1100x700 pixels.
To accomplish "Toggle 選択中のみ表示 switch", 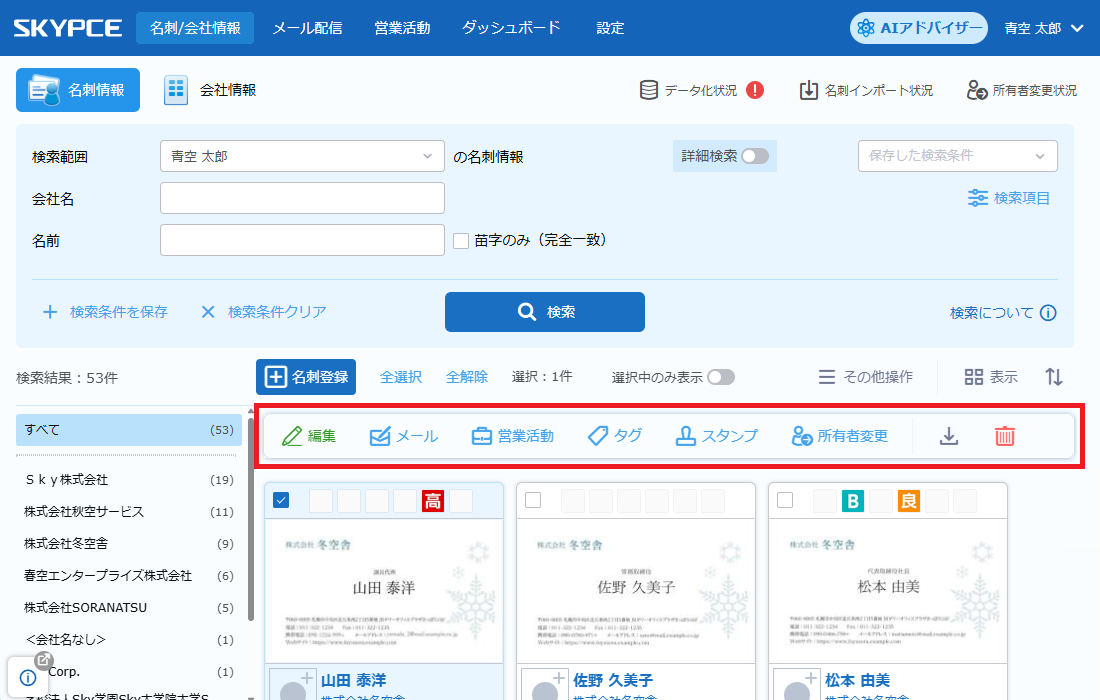I will [720, 377].
